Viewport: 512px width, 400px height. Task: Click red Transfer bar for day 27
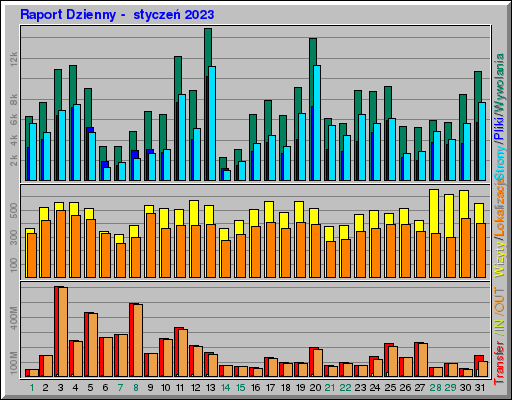pos(416,359)
